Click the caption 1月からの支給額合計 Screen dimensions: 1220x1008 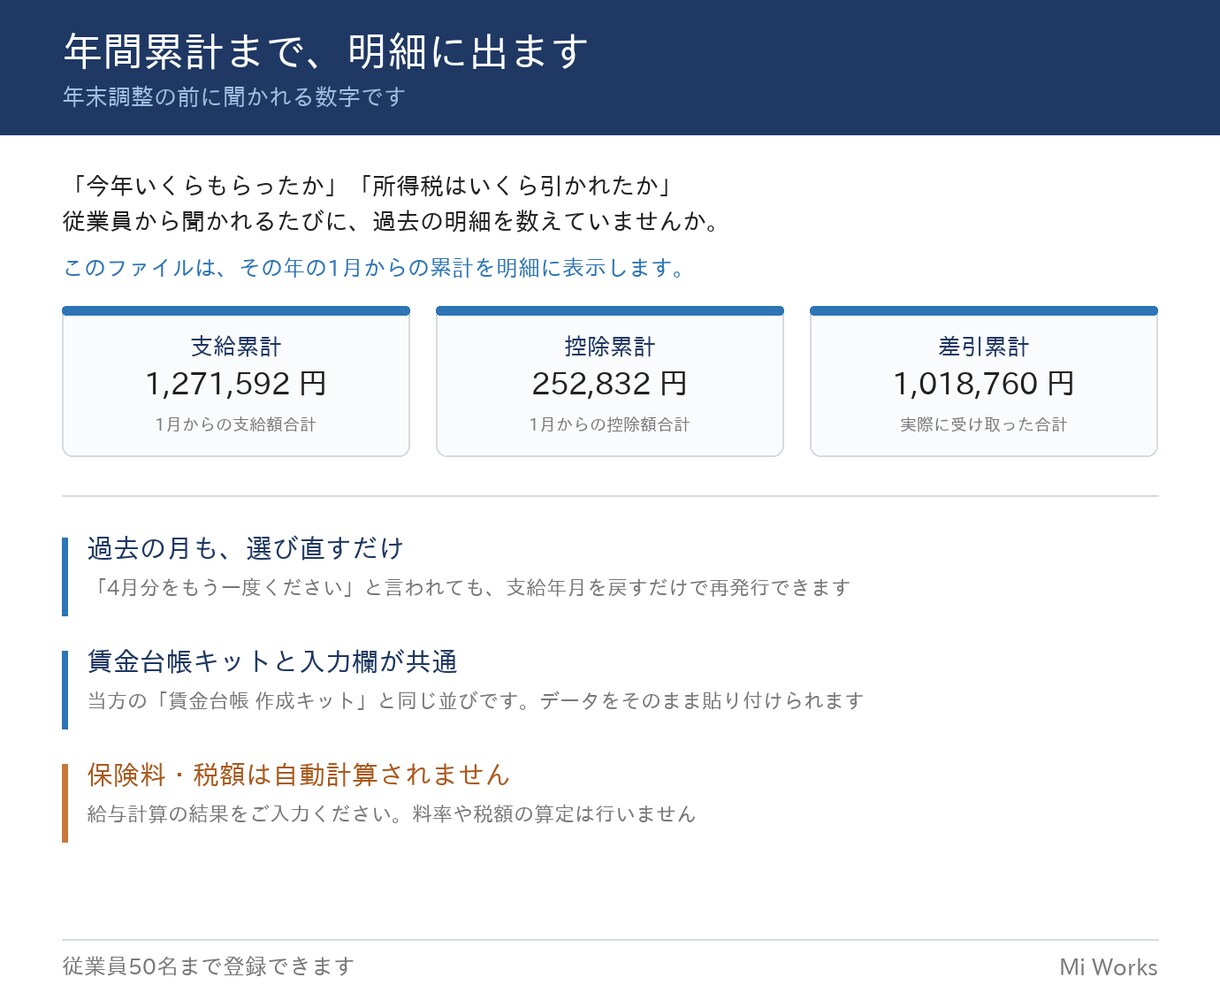pyautogui.click(x=236, y=425)
